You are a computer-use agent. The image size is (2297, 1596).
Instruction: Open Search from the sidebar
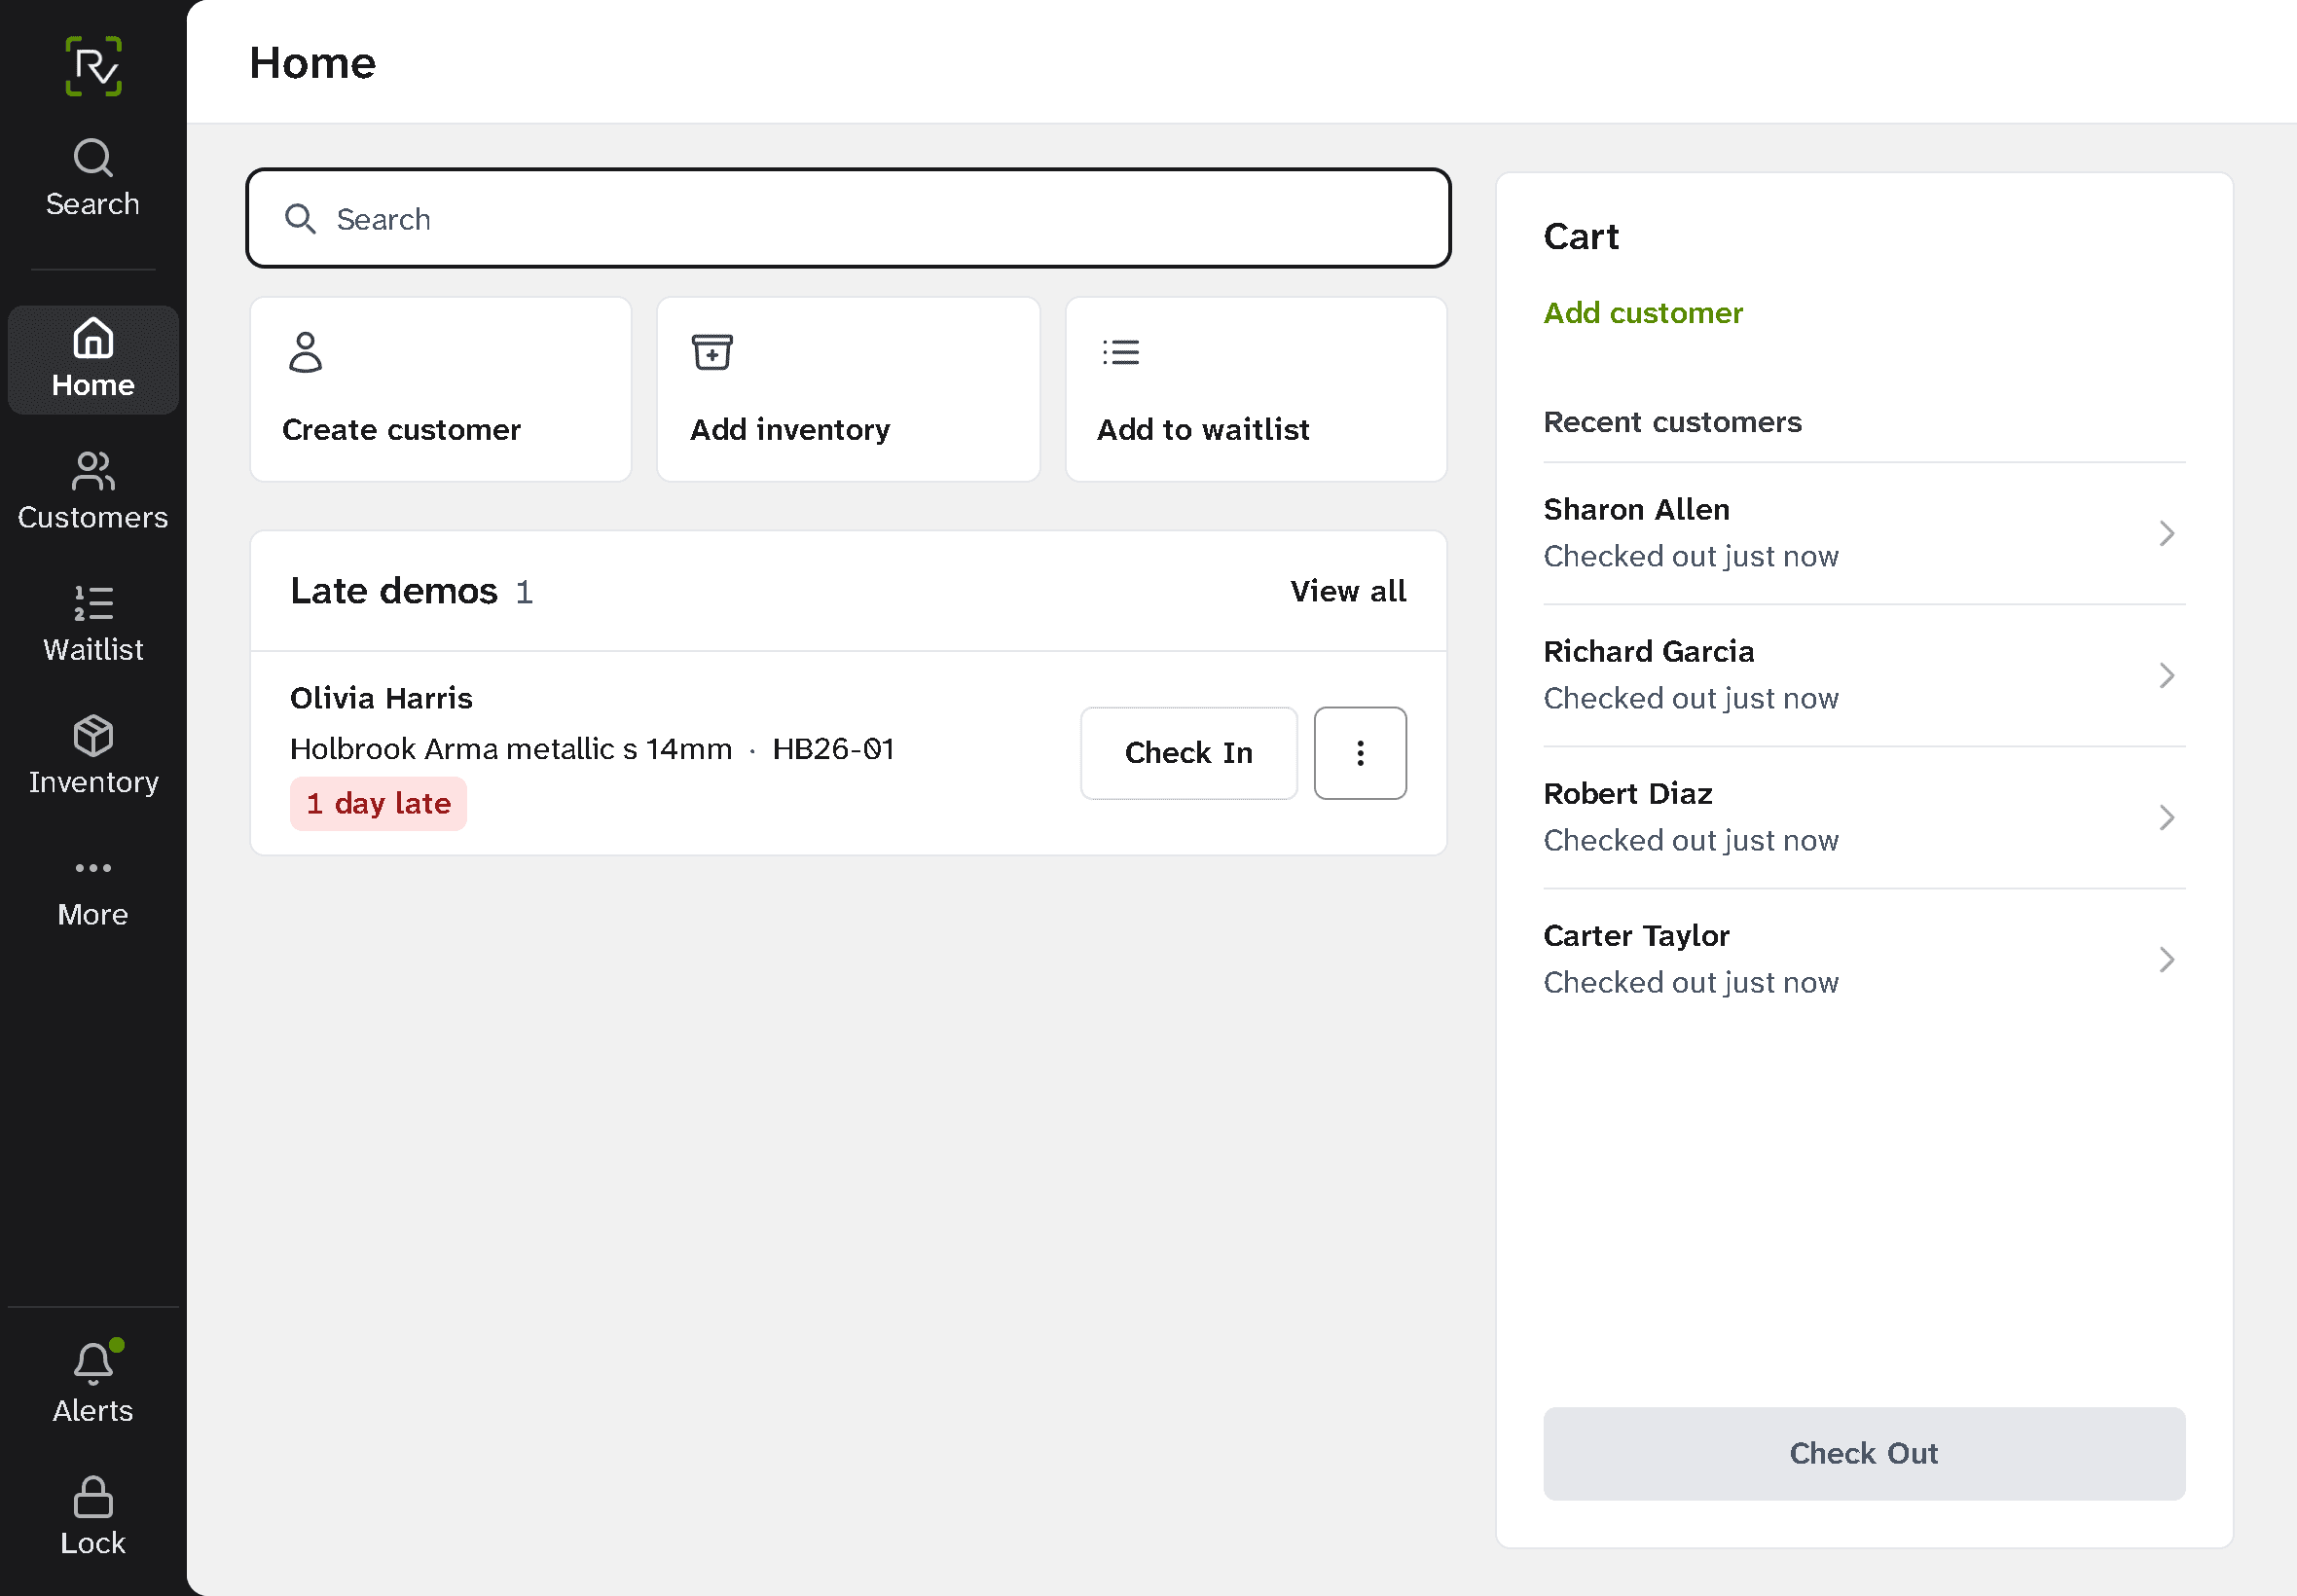tap(93, 178)
